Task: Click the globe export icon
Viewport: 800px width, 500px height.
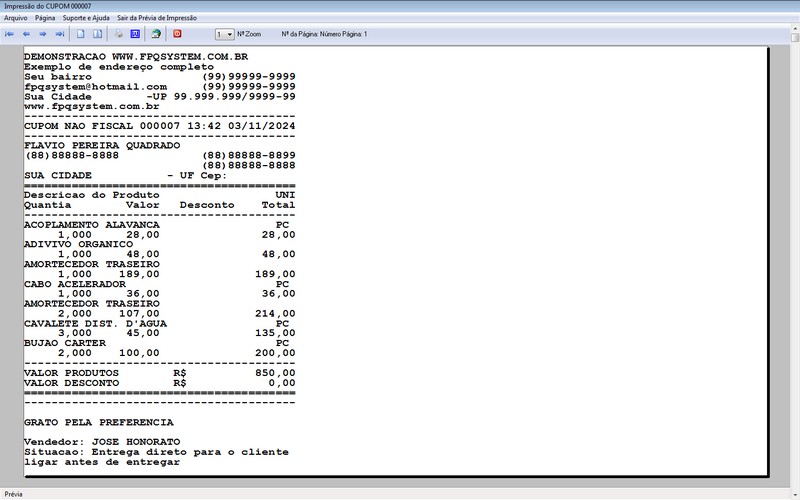Action: pos(156,34)
